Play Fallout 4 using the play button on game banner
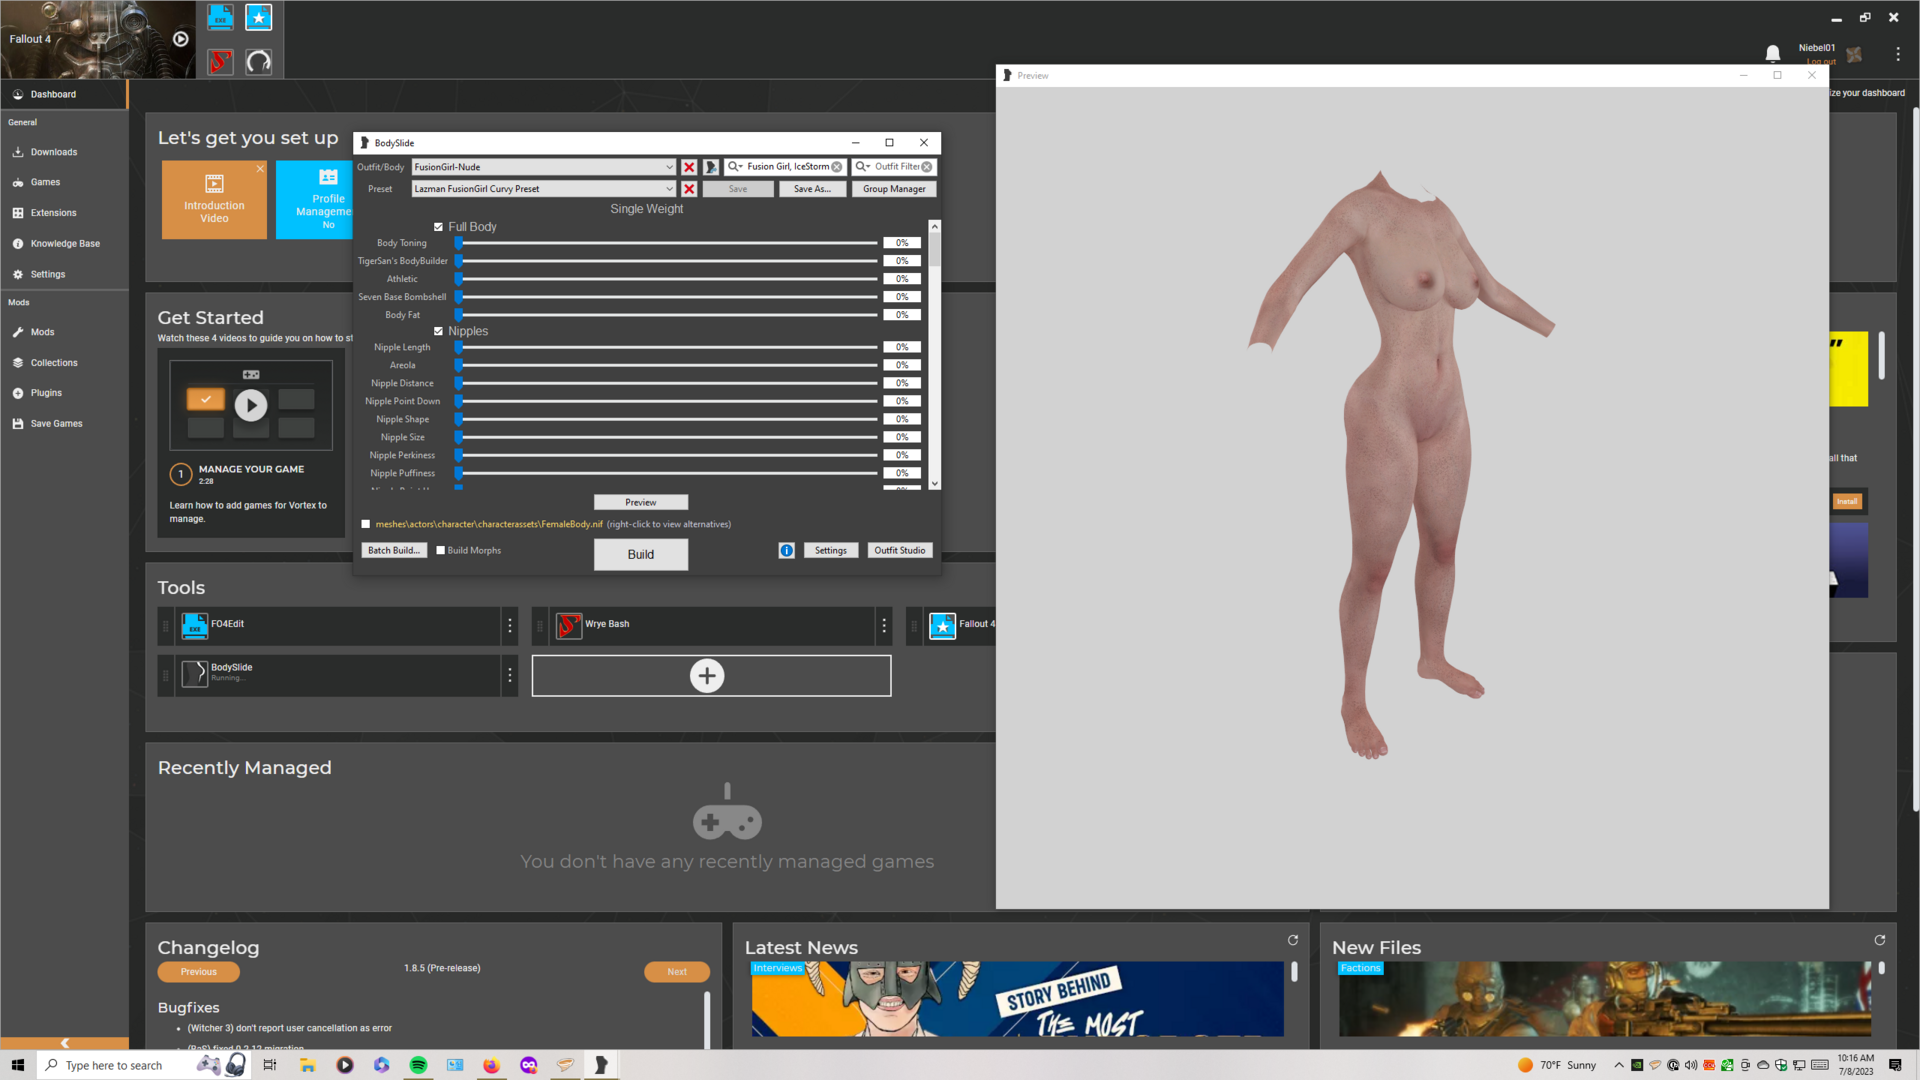Viewport: 1920px width, 1080px height. point(180,39)
